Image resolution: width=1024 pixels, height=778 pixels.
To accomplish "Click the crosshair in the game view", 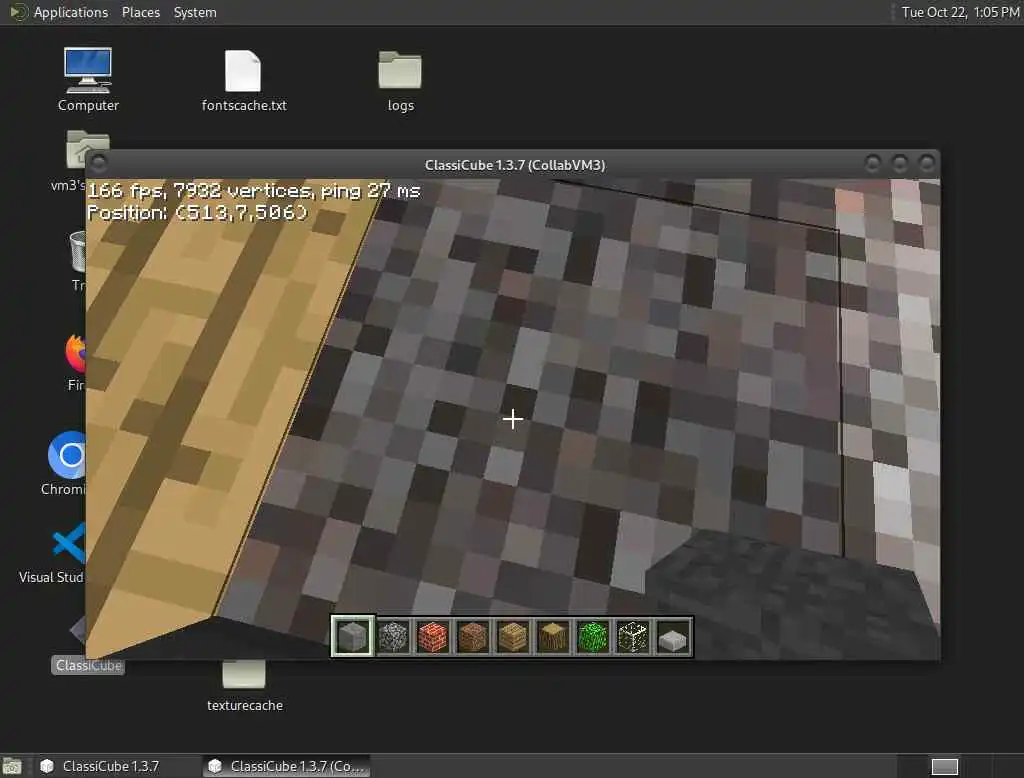I will tap(513, 419).
